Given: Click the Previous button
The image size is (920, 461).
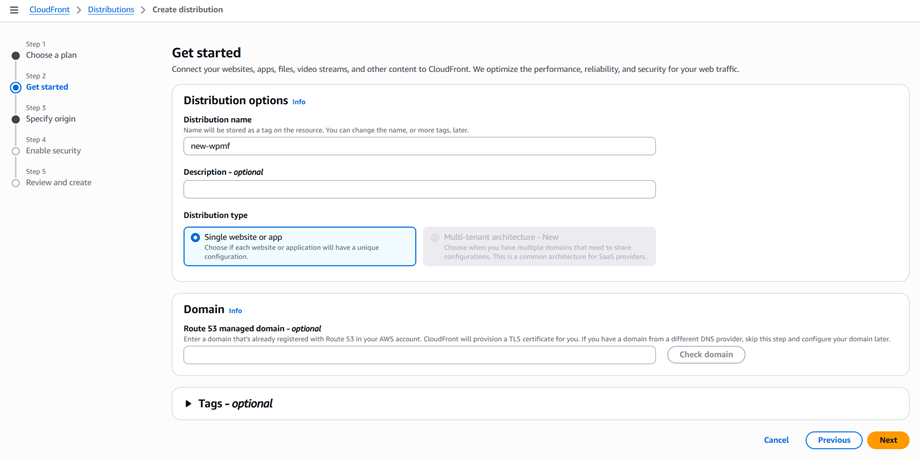Looking at the screenshot, I should coord(833,440).
